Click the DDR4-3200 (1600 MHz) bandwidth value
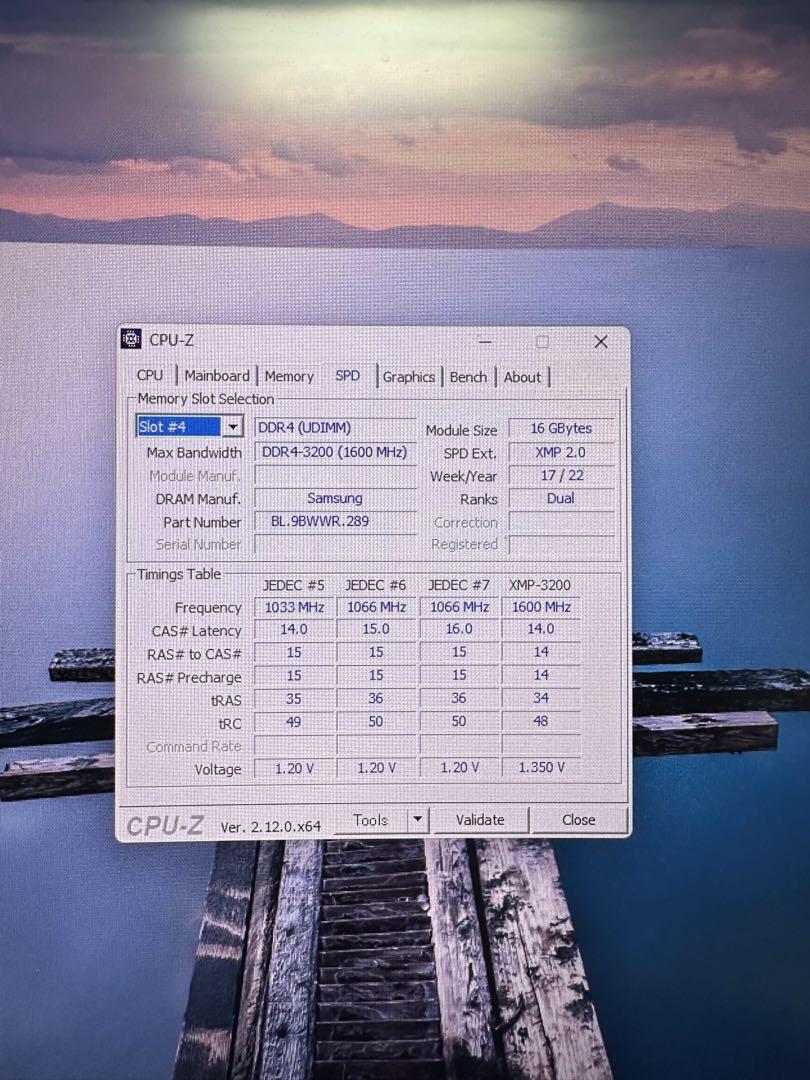Screen dimensions: 810x1080 click(335, 452)
